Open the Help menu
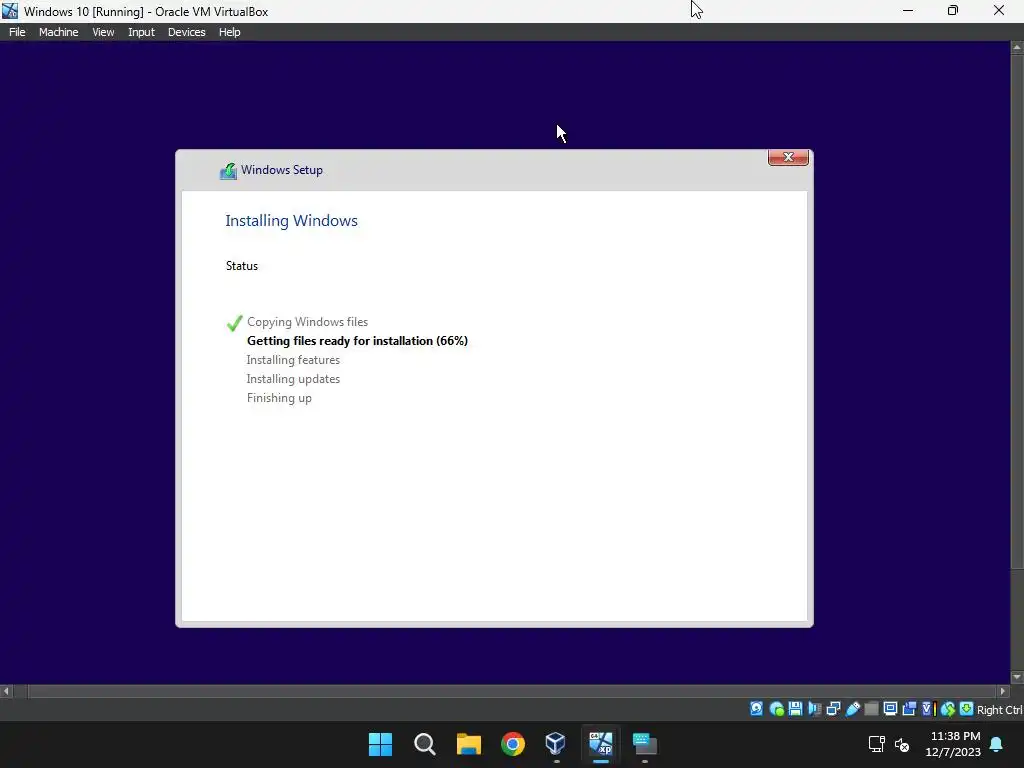Image resolution: width=1024 pixels, height=768 pixels. tap(229, 32)
